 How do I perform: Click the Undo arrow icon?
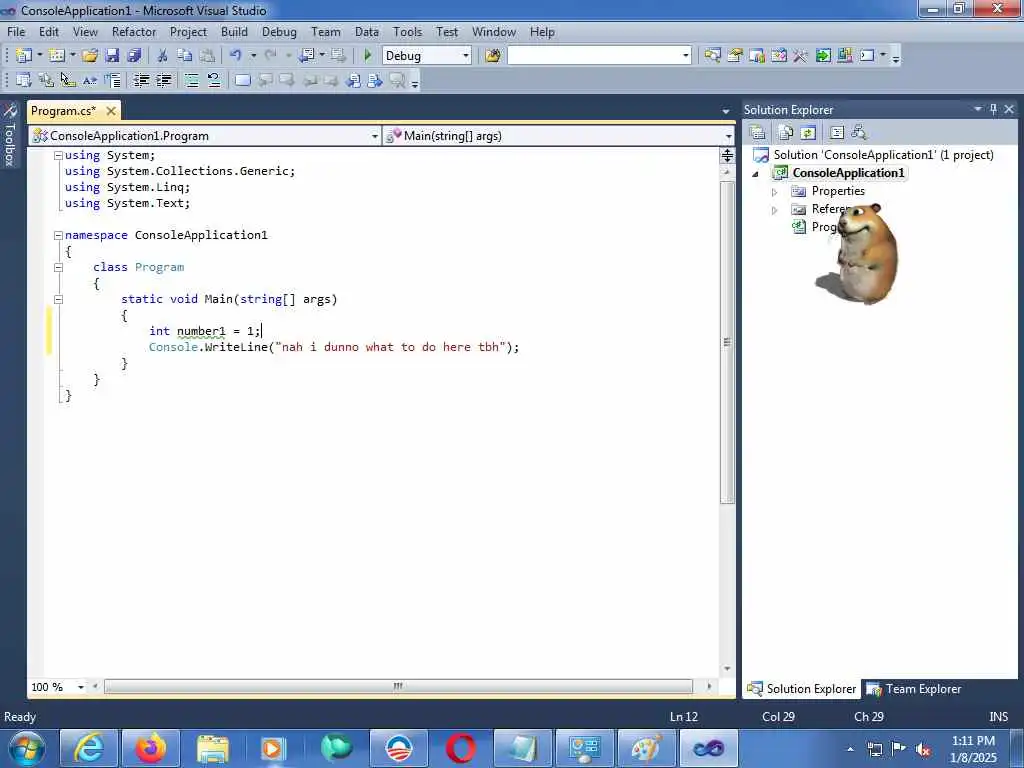click(x=236, y=56)
